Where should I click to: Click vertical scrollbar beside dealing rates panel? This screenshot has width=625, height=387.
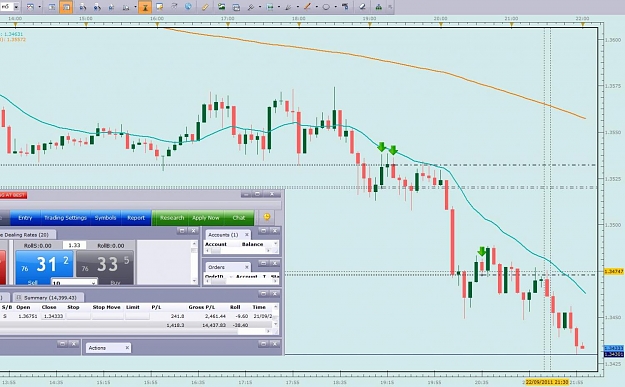coord(195,262)
